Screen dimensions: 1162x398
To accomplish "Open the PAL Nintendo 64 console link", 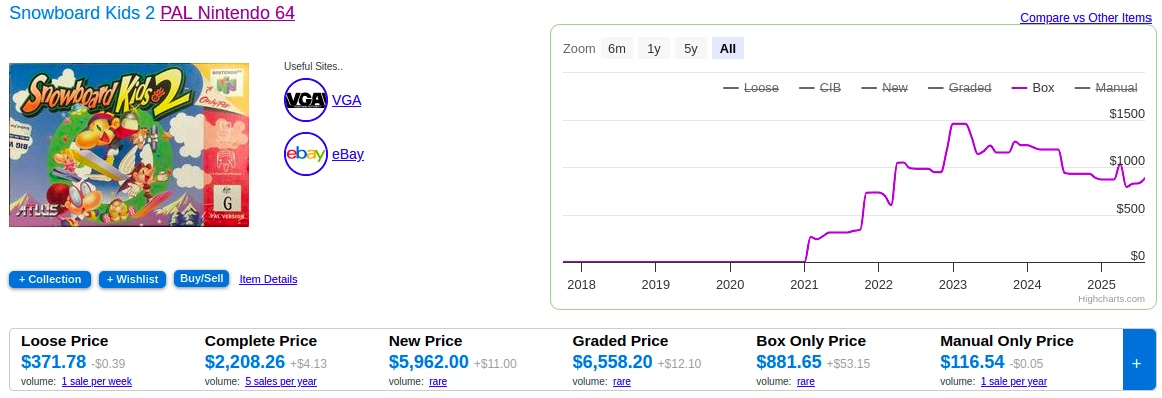I will point(228,13).
